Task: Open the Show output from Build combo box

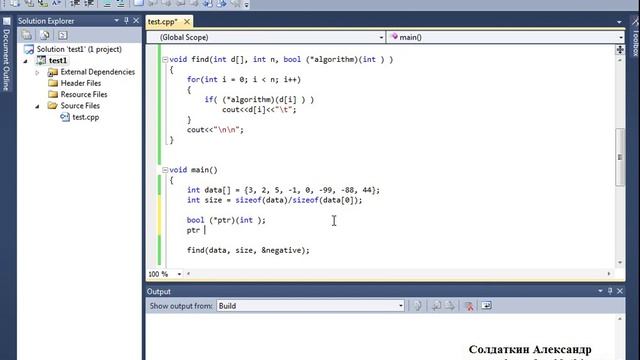Action: (x=310, y=306)
